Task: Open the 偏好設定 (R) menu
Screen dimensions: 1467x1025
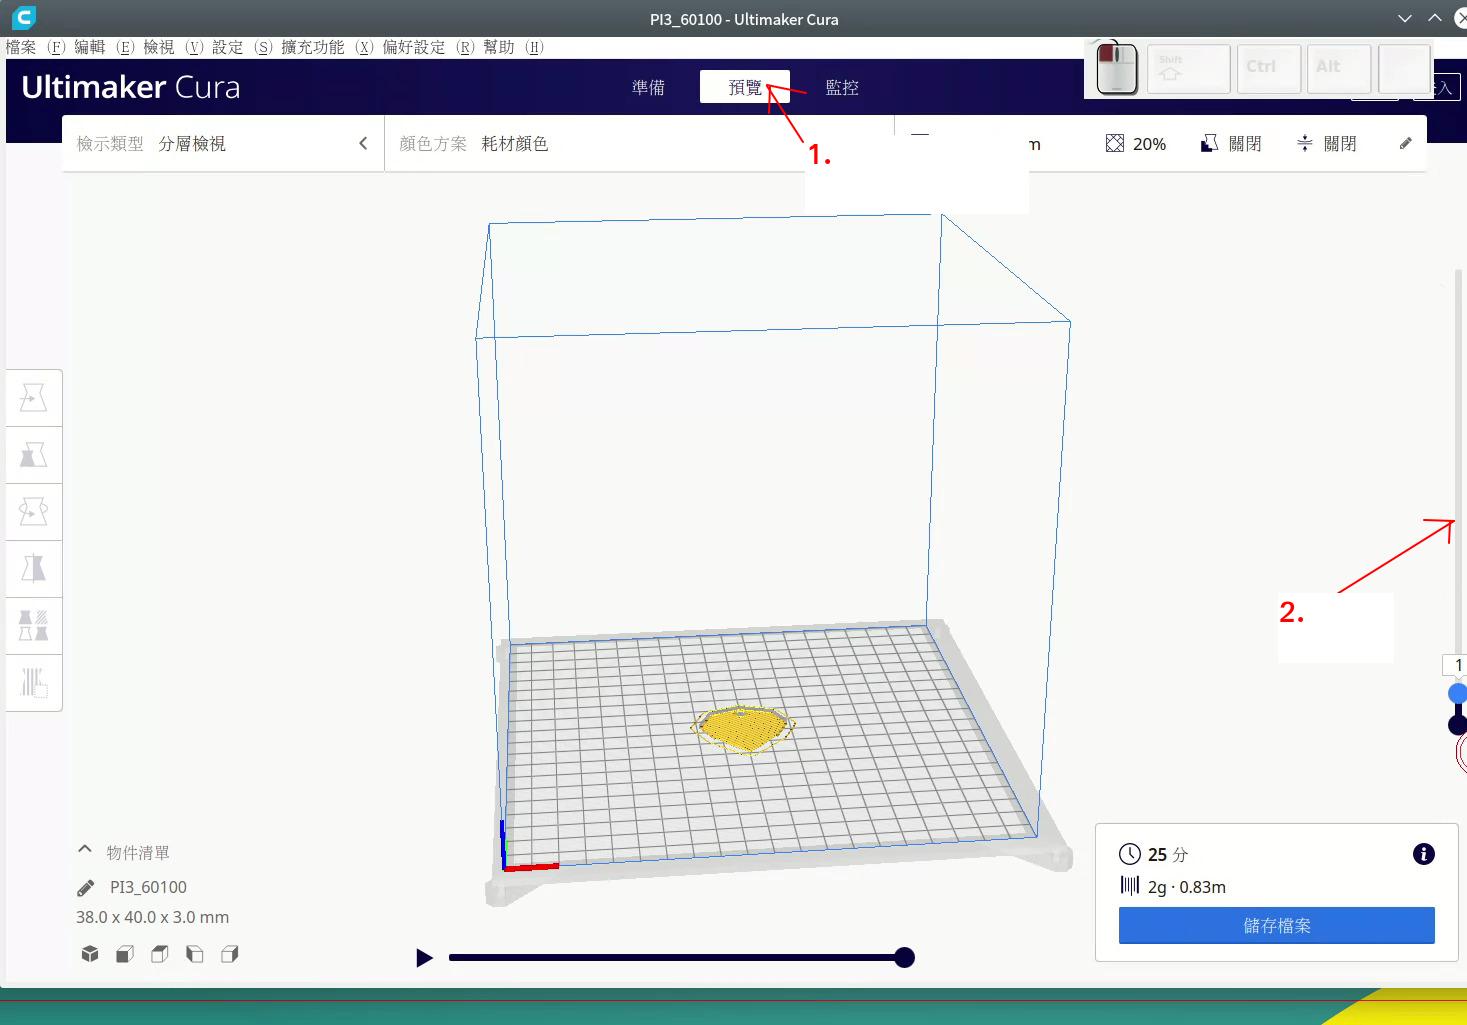Action: tap(428, 47)
